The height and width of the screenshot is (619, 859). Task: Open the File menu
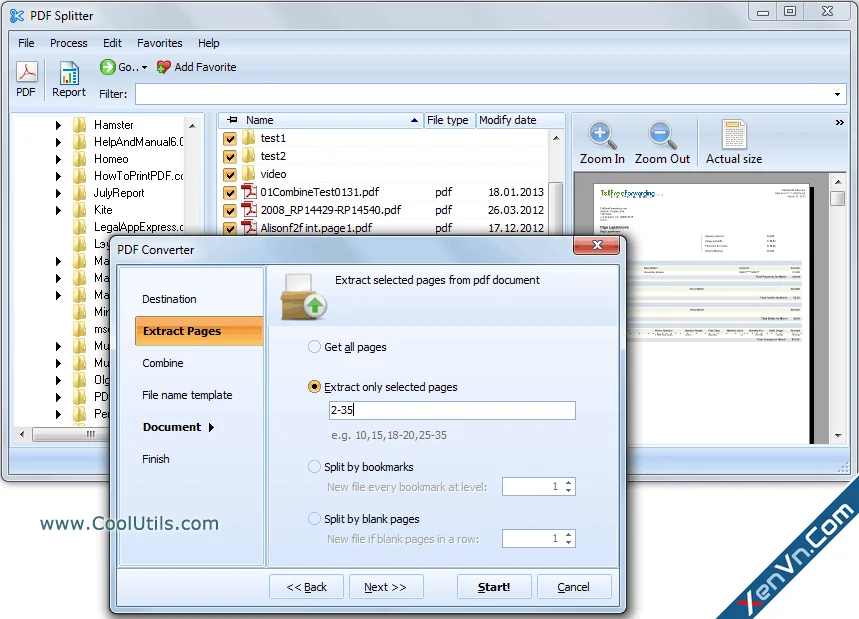[x=26, y=43]
